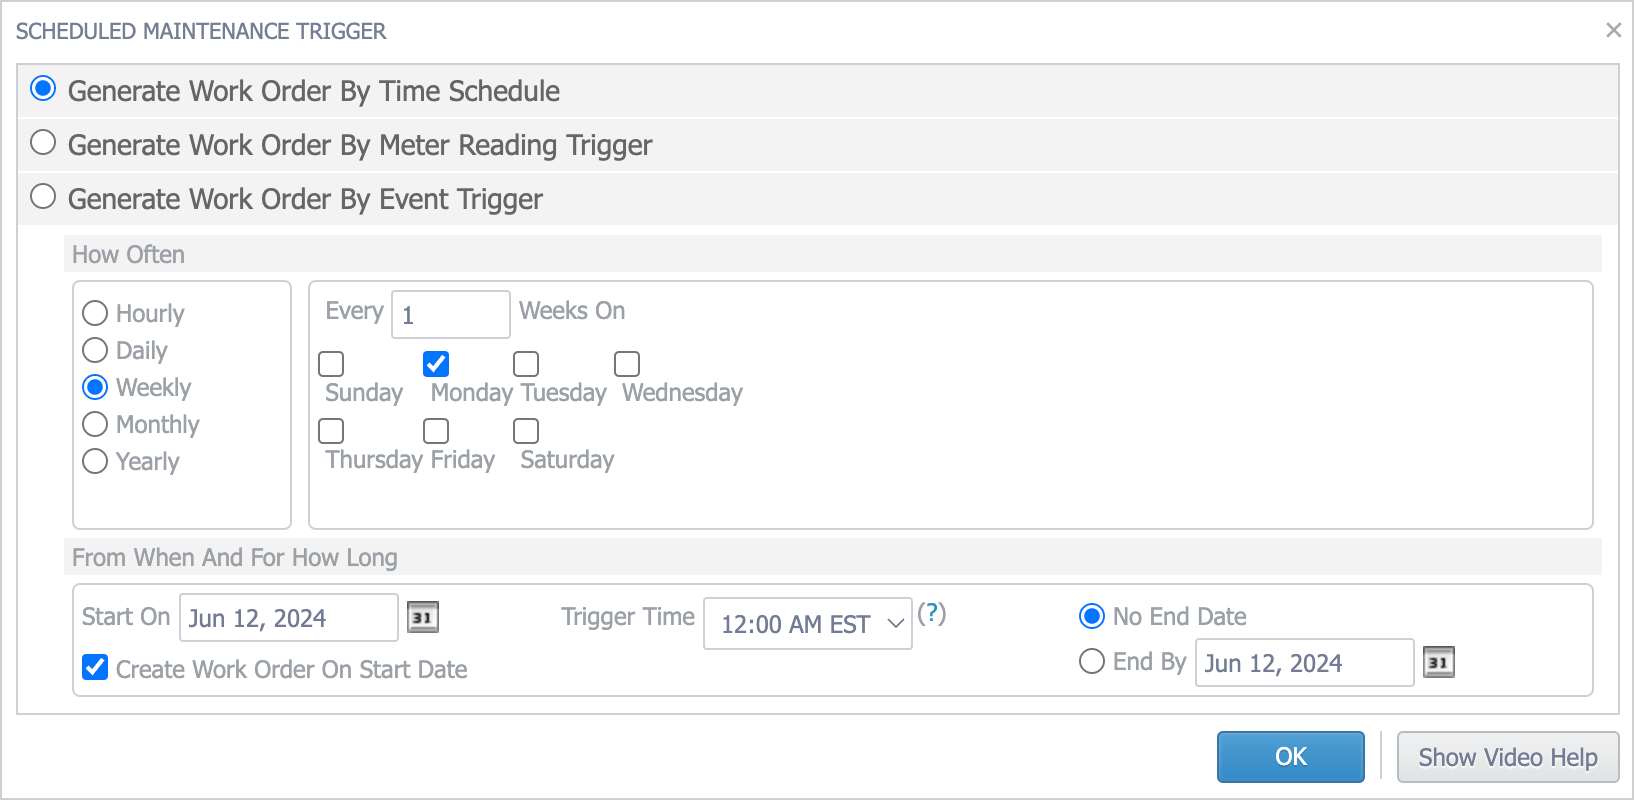The height and width of the screenshot is (800, 1634).
Task: Open Show Video Help
Action: (x=1507, y=757)
